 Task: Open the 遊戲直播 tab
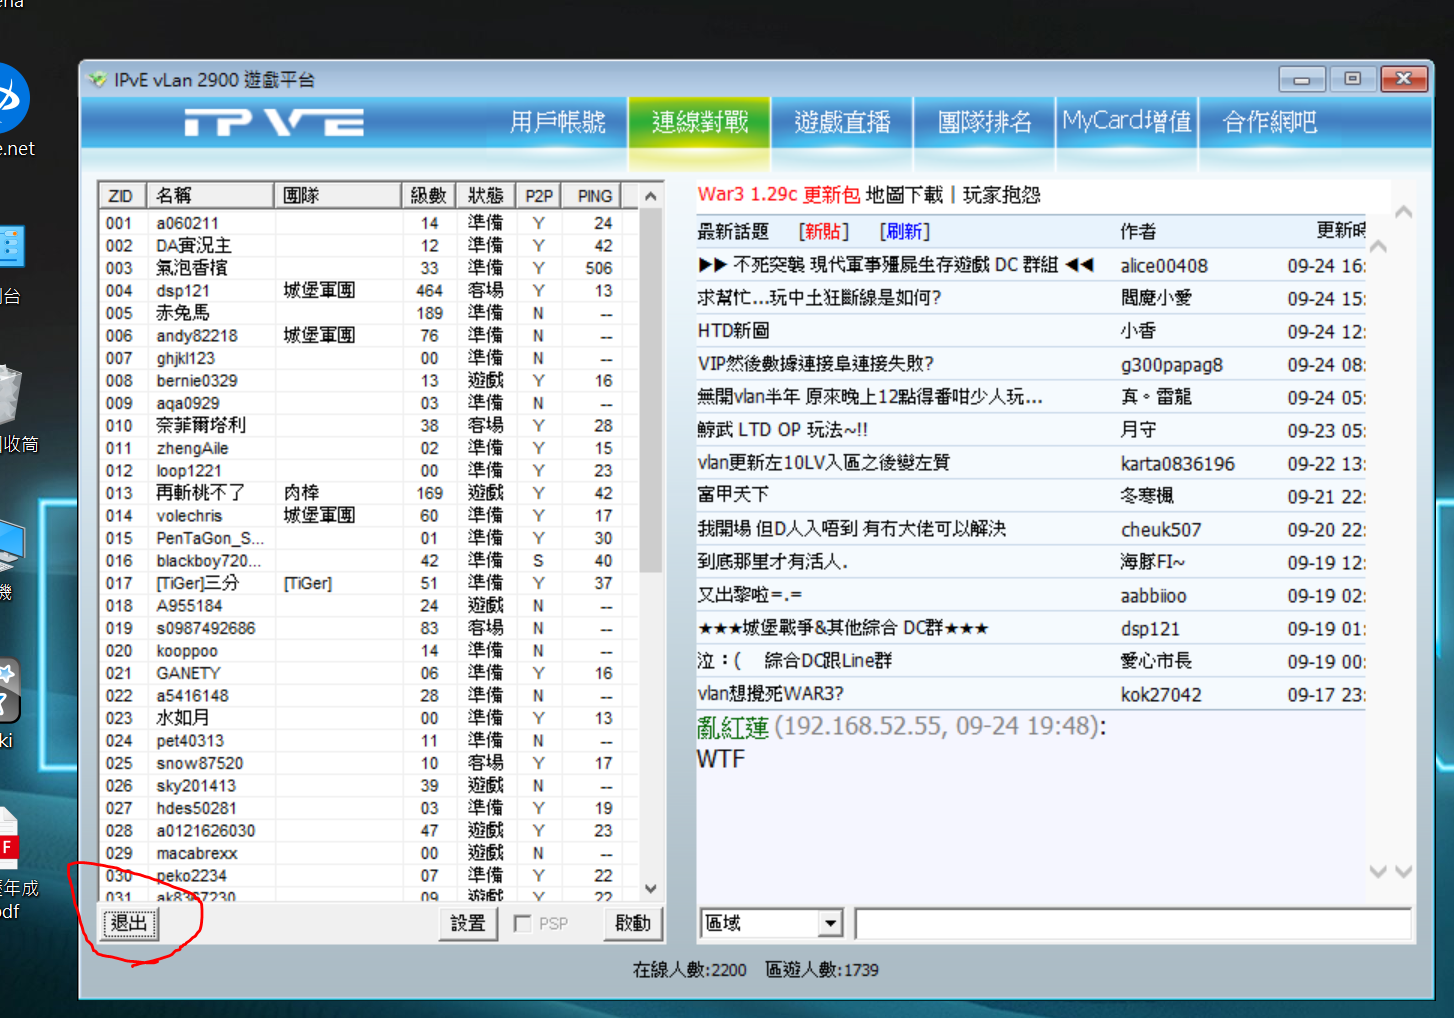[x=842, y=122]
